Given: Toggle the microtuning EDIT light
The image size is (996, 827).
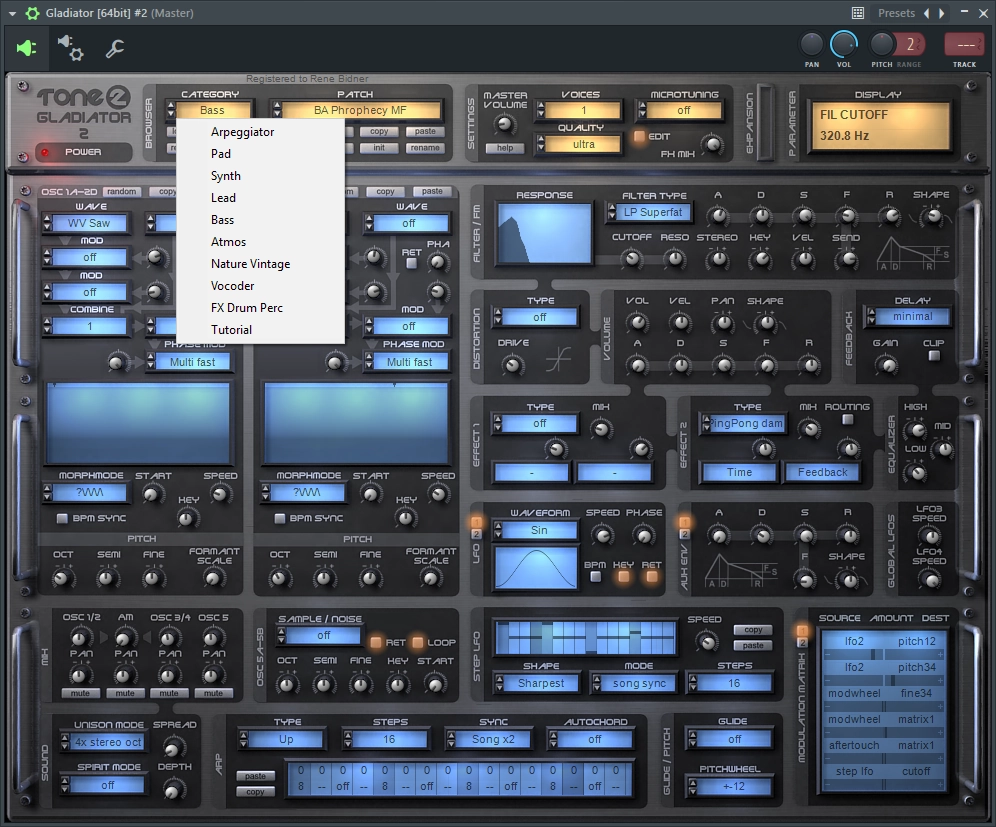Looking at the screenshot, I should click(639, 137).
